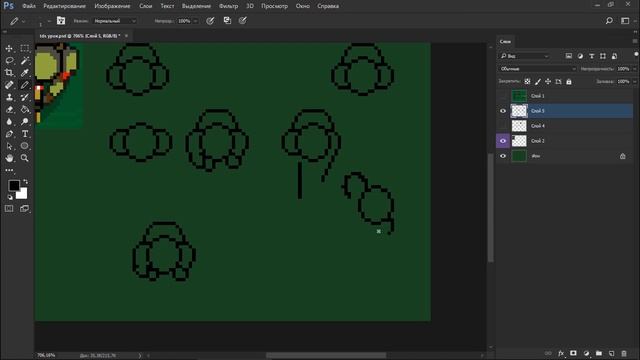Toggle pressure for opacity icon

click(x=210, y=20)
